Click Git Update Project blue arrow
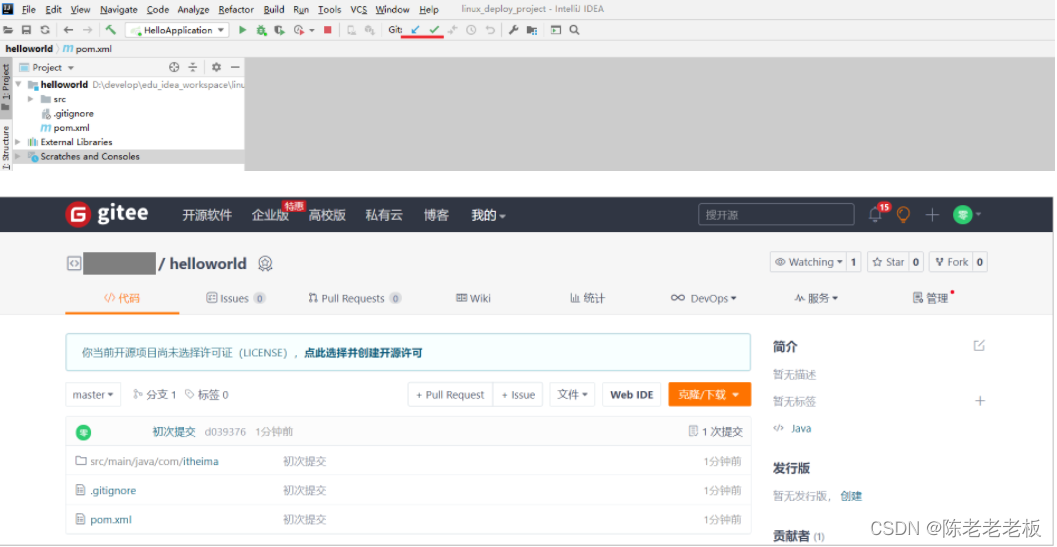1057x547 pixels. tap(415, 30)
